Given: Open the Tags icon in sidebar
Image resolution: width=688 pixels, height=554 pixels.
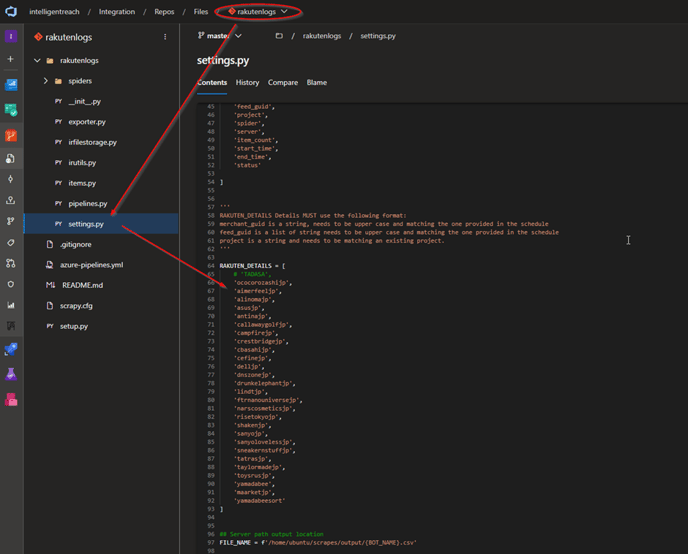Looking at the screenshot, I should point(11,242).
